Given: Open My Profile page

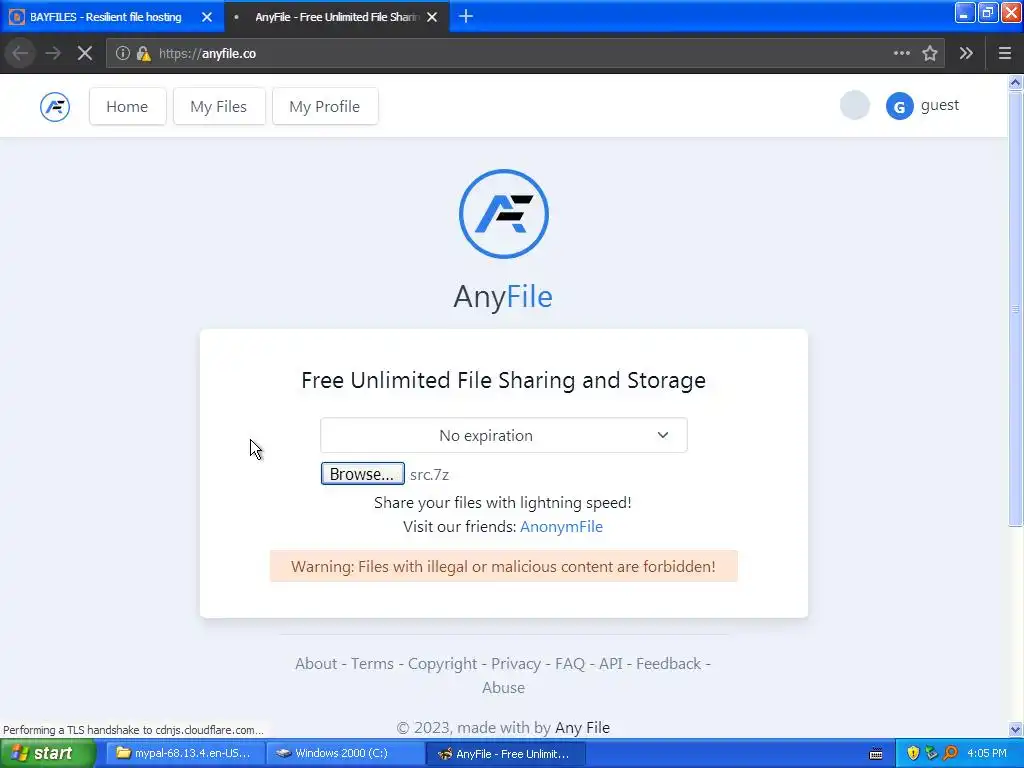Looking at the screenshot, I should pyautogui.click(x=325, y=106).
